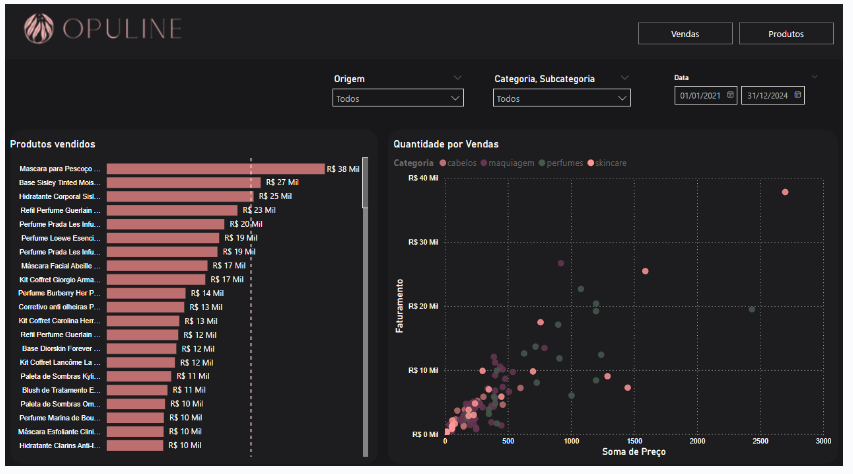
Task: Expand the Origem slicer header chevron
Action: click(458, 78)
